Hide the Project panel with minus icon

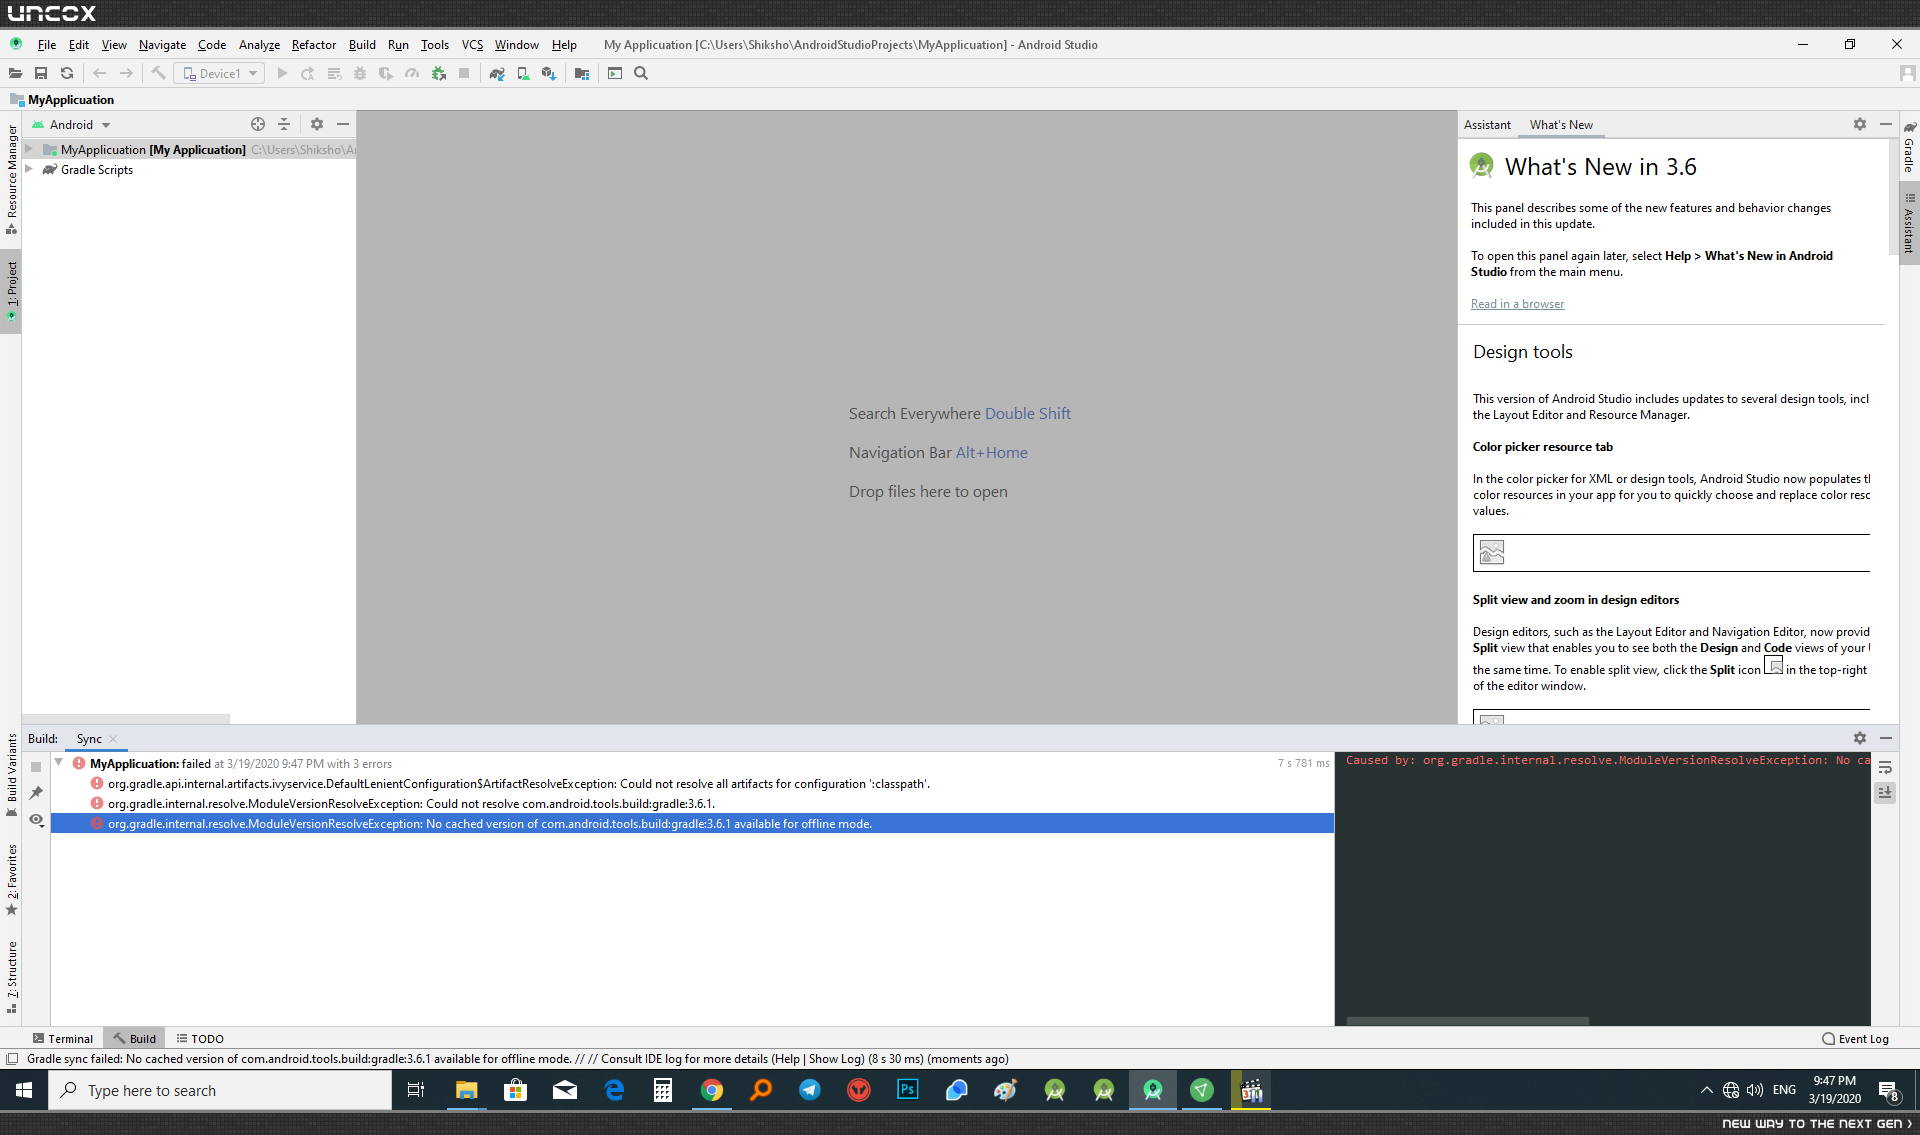tap(343, 124)
